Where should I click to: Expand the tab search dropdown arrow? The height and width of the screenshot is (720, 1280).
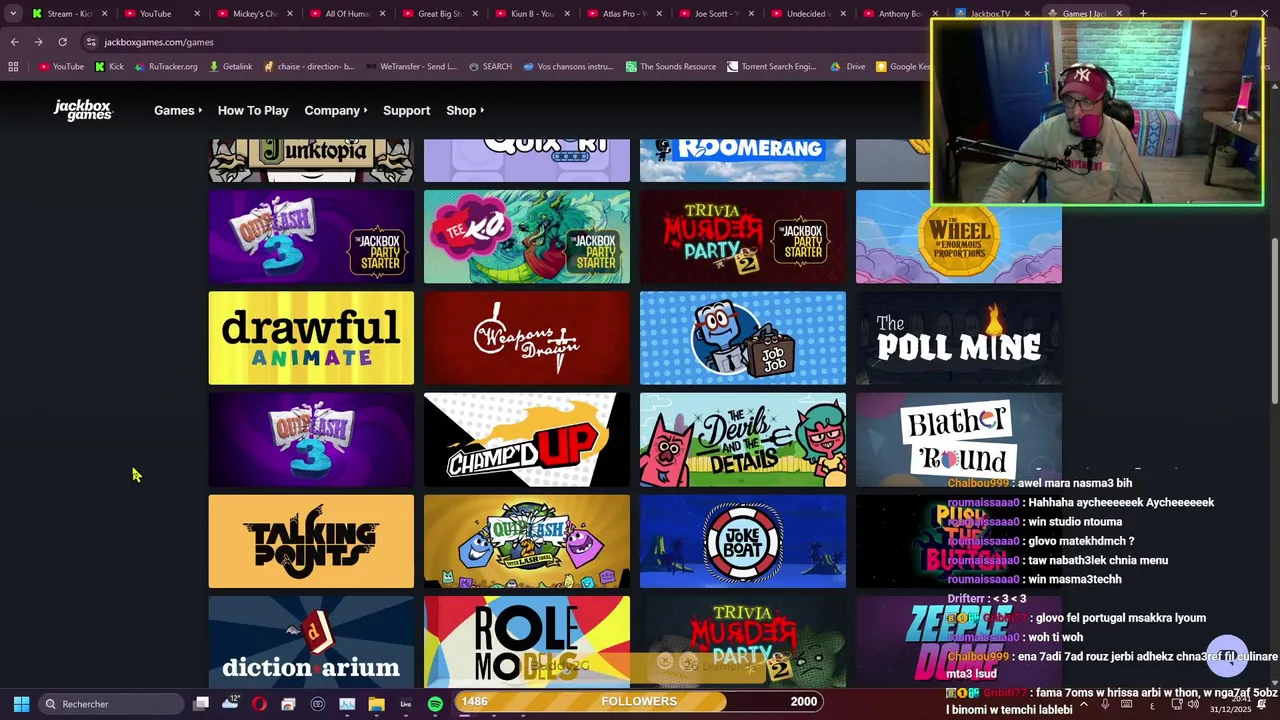click(13, 14)
